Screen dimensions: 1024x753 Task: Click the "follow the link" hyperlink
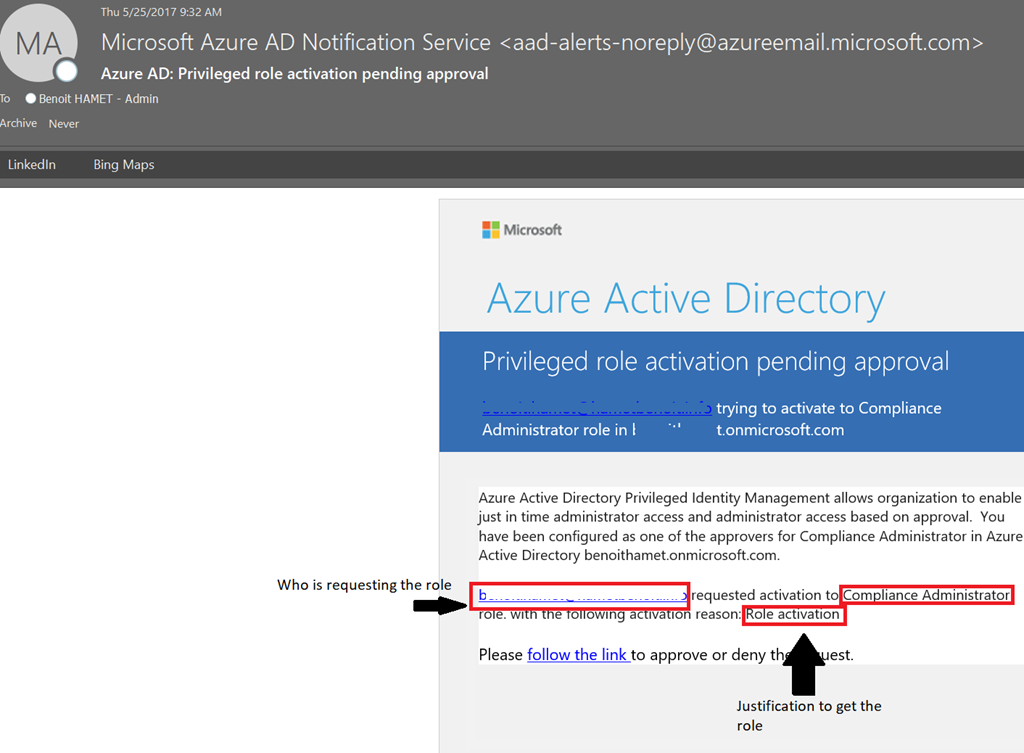click(578, 655)
